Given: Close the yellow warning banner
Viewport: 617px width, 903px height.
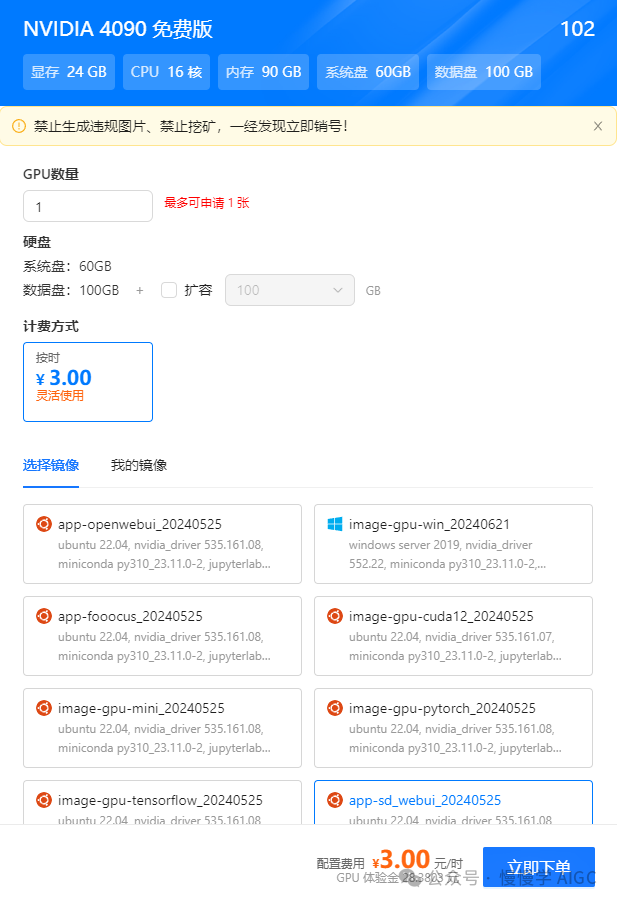Looking at the screenshot, I should click(x=598, y=126).
